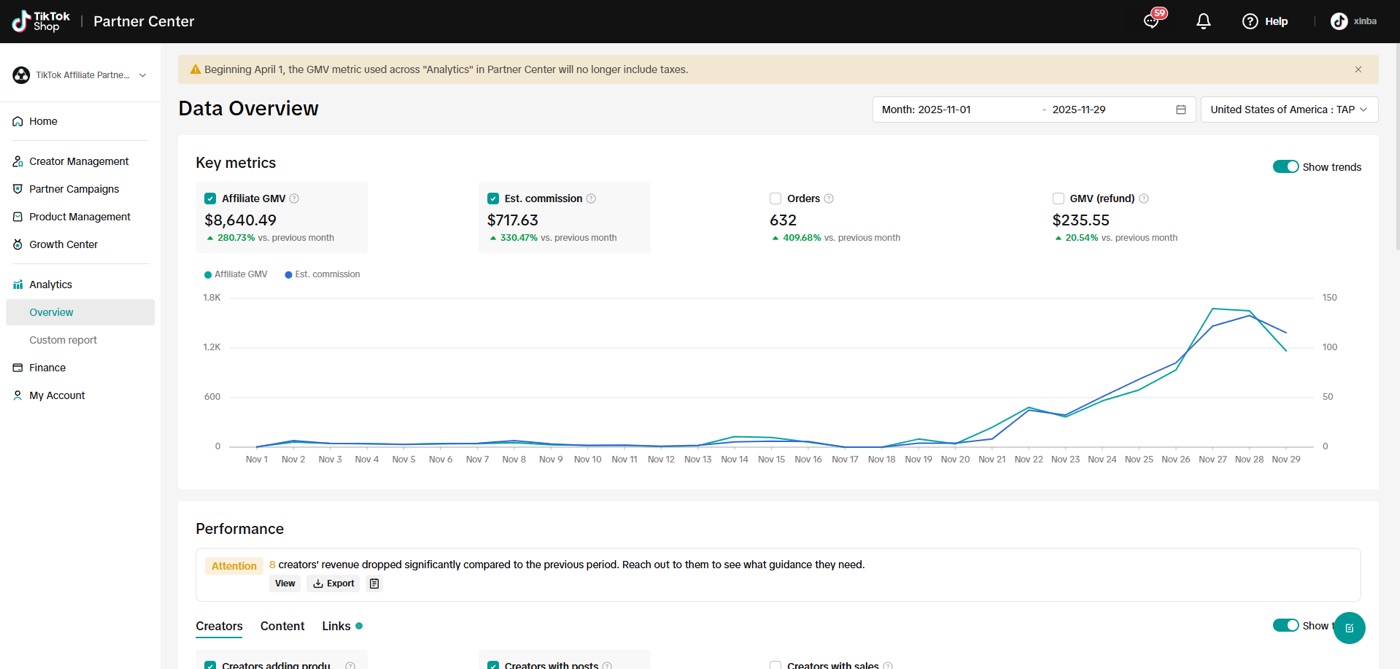Click the info icon beside Est. commission

tap(591, 199)
